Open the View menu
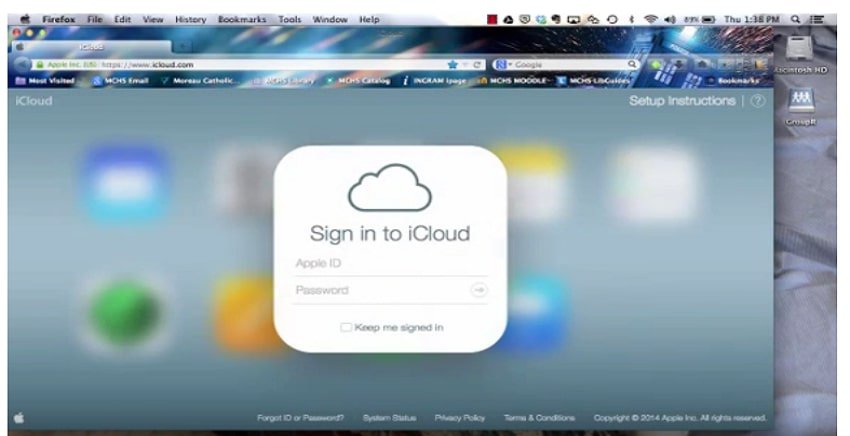 [153, 20]
